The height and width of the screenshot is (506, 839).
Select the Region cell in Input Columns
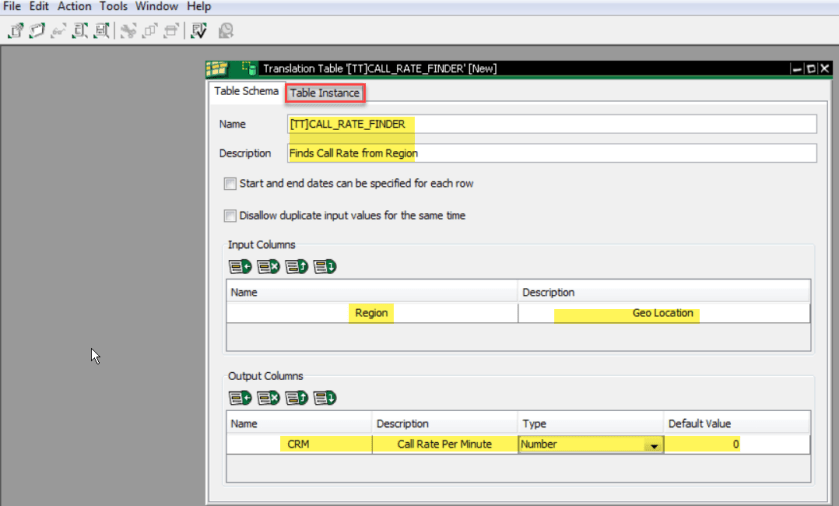tap(372, 313)
